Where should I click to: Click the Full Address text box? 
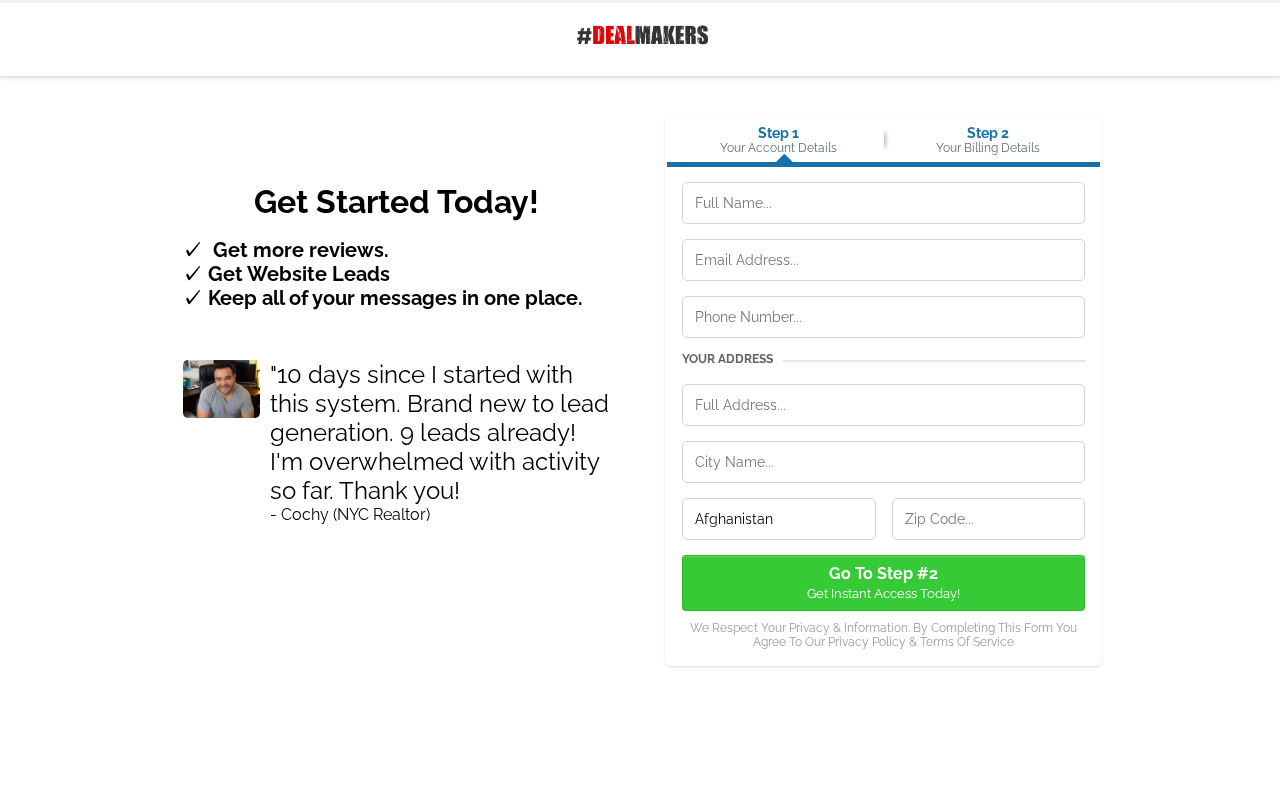(x=883, y=405)
